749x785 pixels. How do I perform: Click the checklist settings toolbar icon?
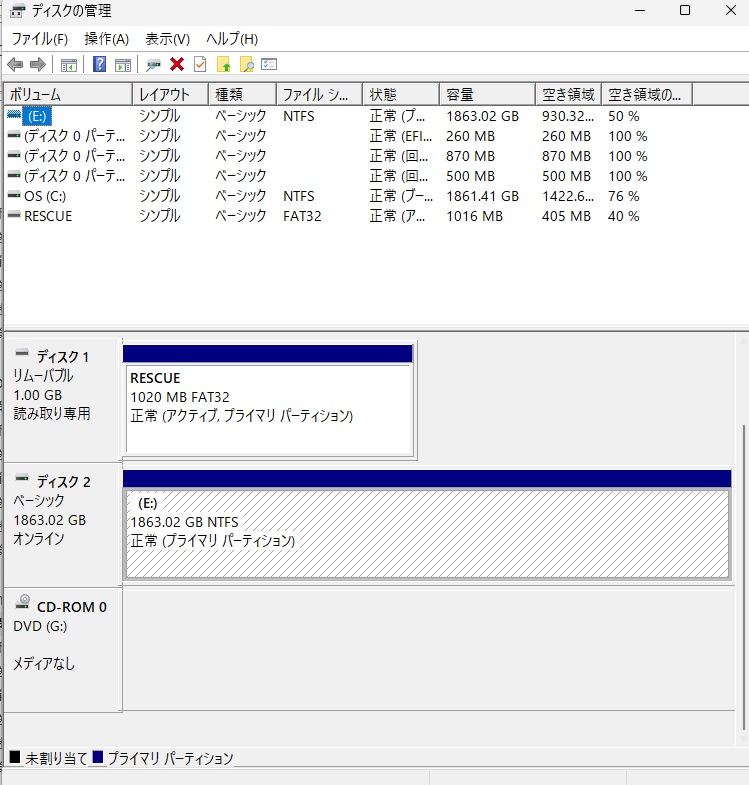(269, 64)
